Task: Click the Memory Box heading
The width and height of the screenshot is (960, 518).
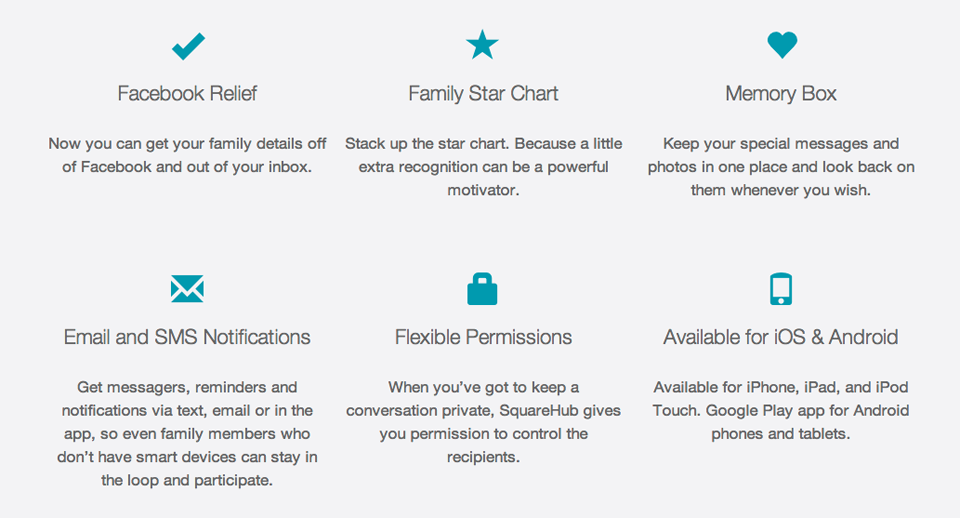Action: tap(781, 94)
